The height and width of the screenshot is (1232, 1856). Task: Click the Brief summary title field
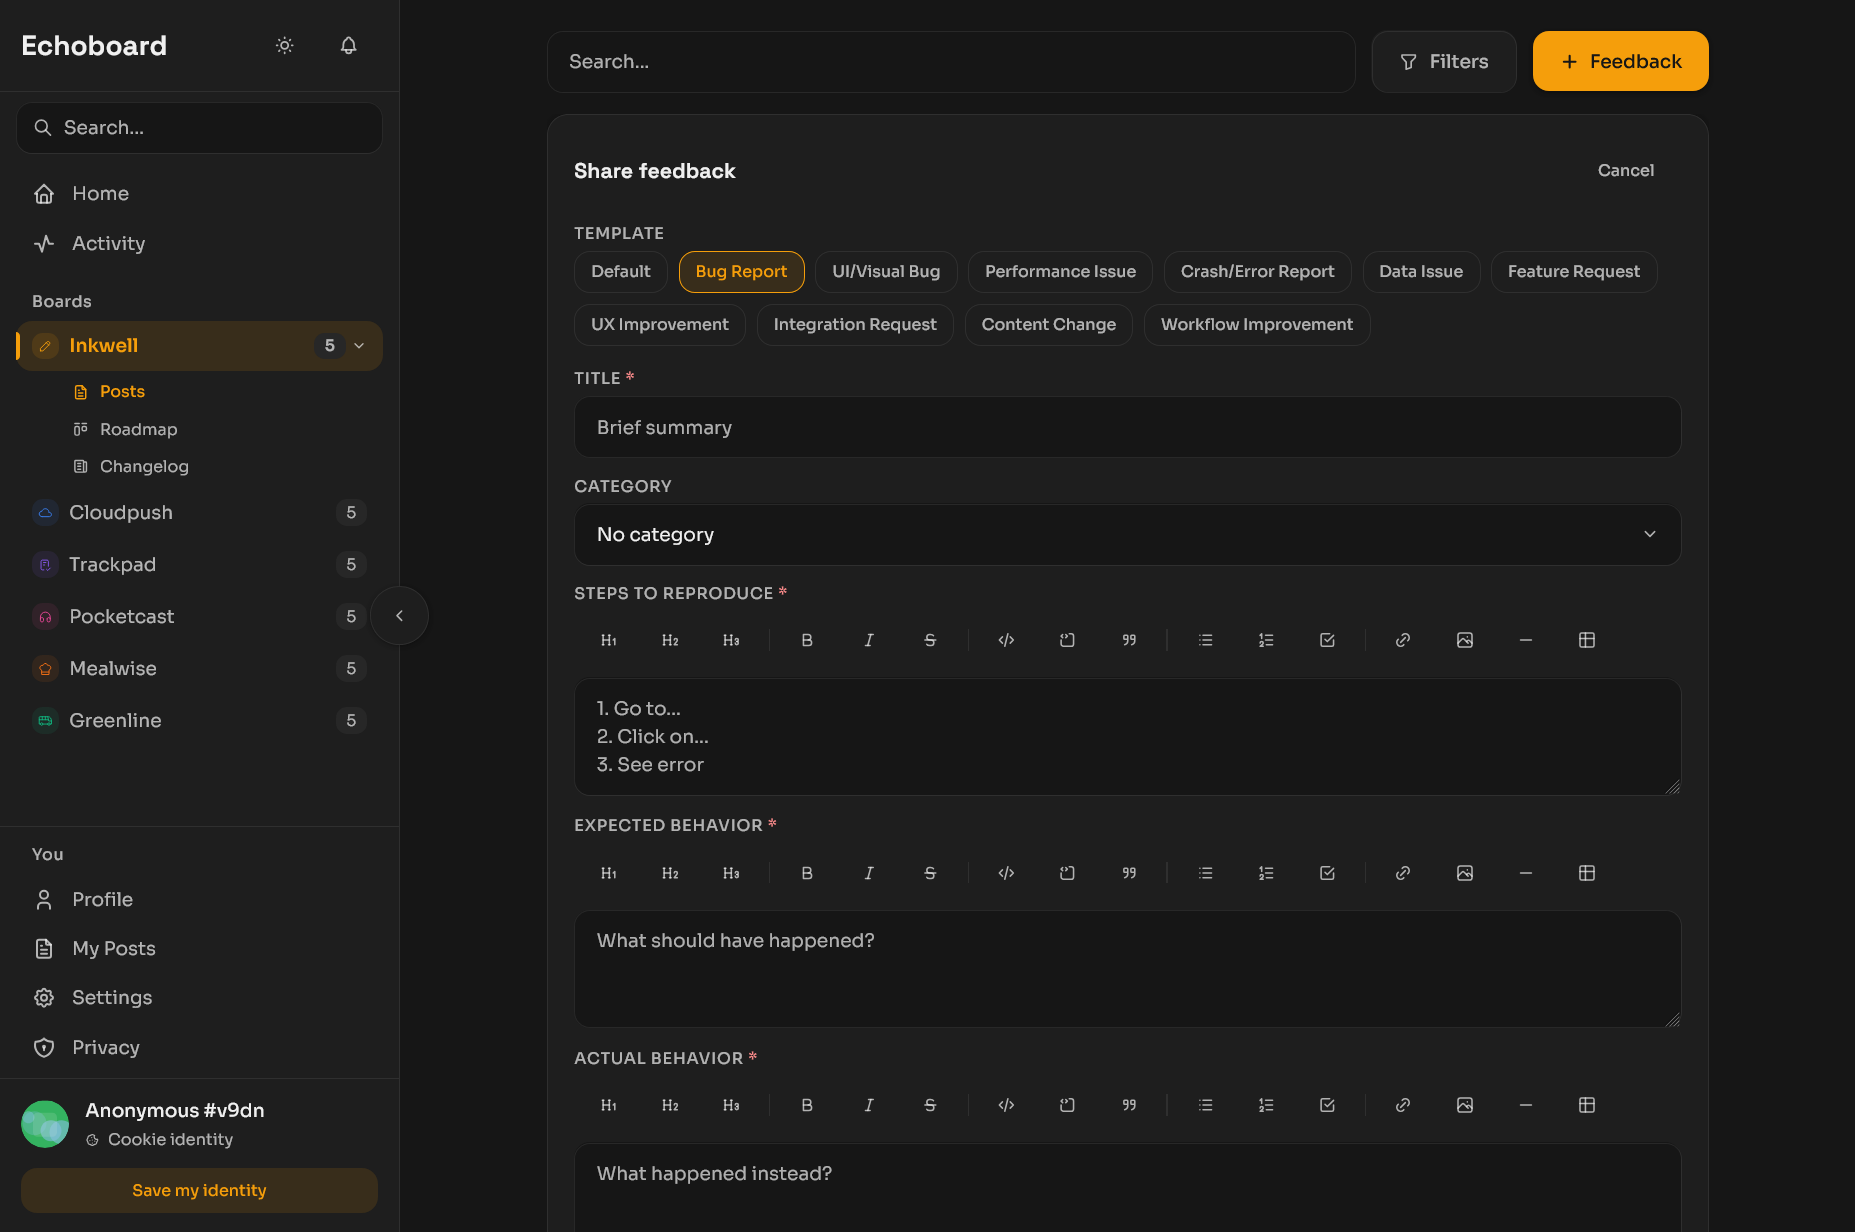point(1127,428)
